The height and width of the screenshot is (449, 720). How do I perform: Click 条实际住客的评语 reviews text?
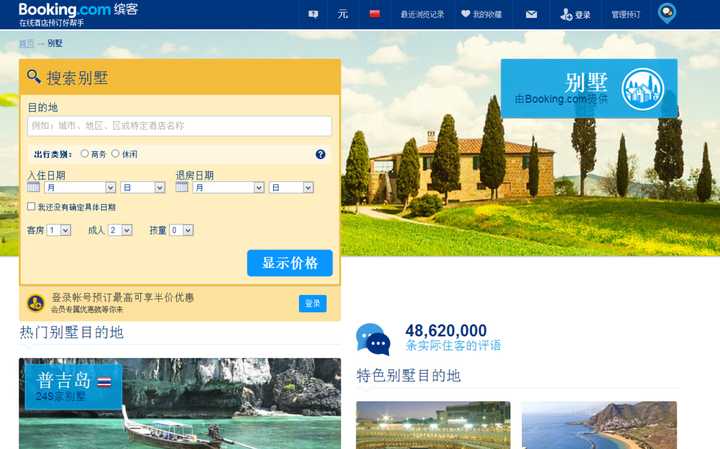[453, 346]
